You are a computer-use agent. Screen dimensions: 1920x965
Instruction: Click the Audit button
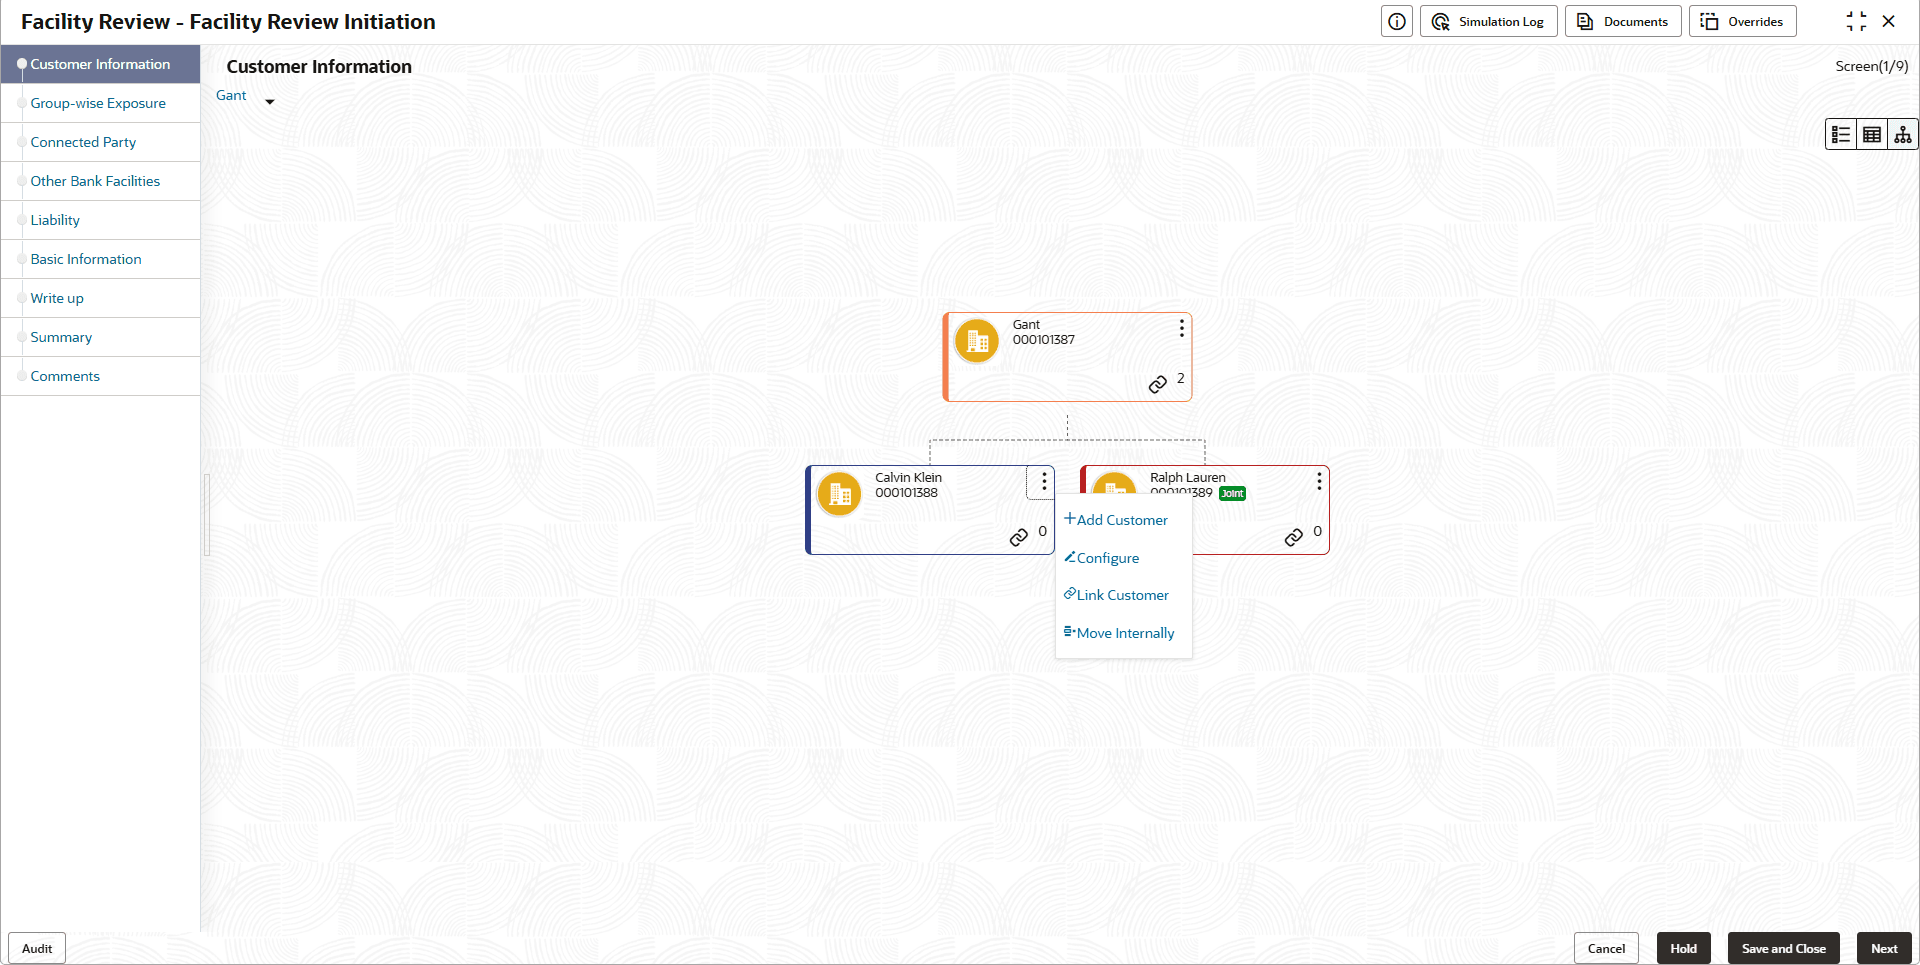click(37, 949)
